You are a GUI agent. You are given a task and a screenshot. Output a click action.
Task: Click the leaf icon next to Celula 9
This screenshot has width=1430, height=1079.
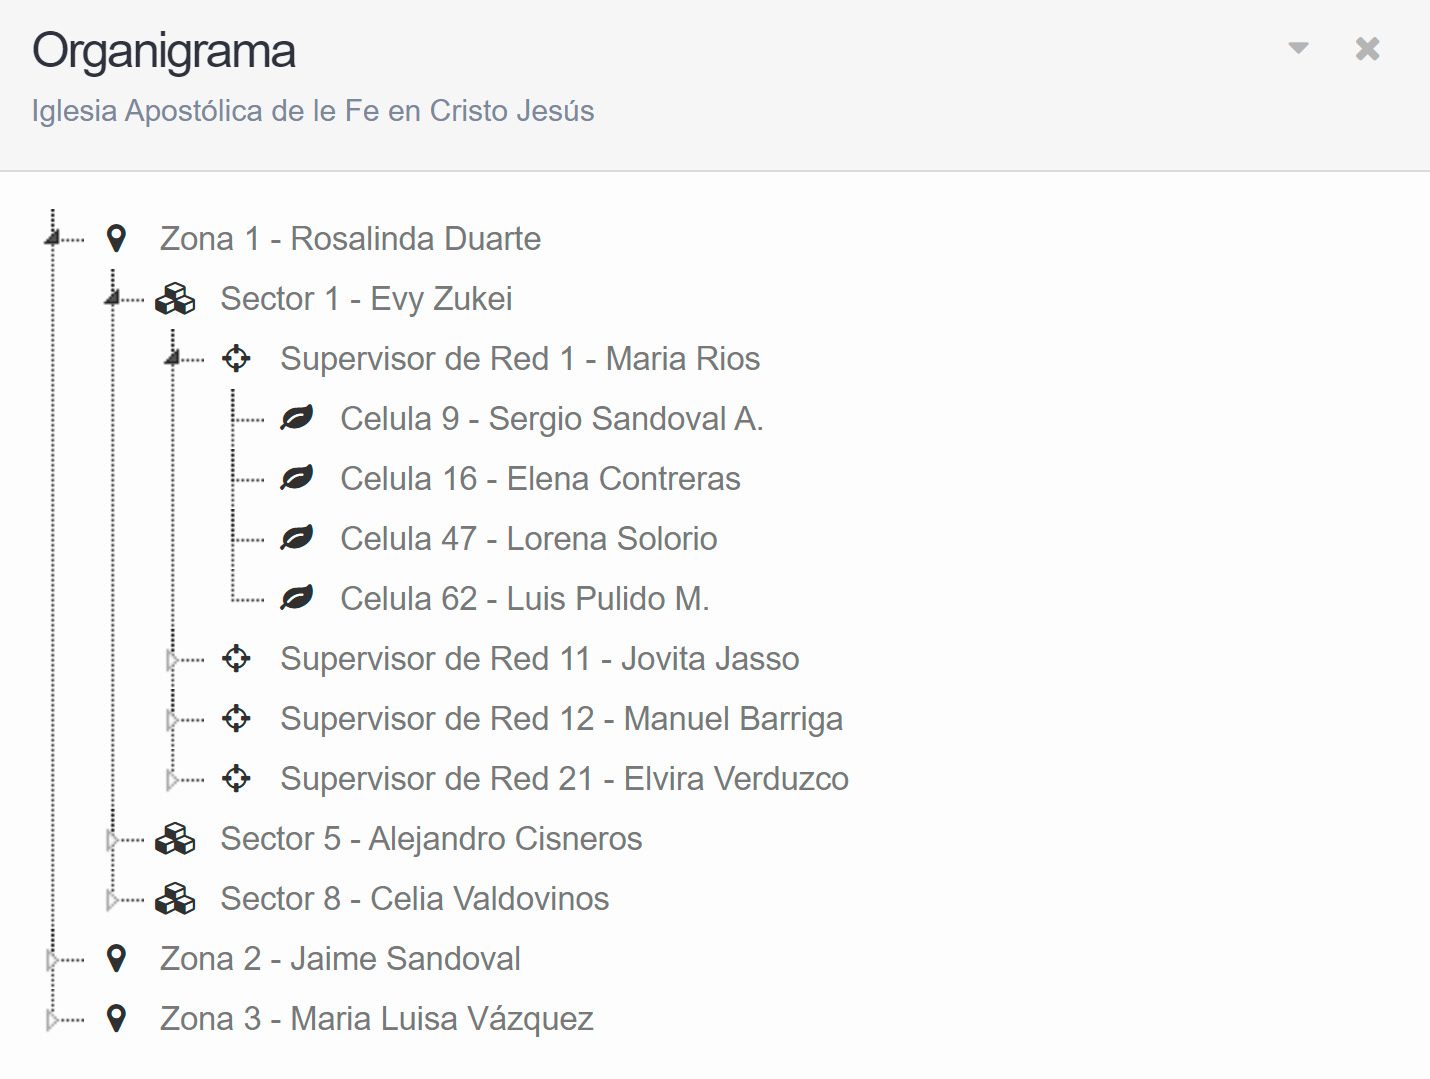coord(297,418)
